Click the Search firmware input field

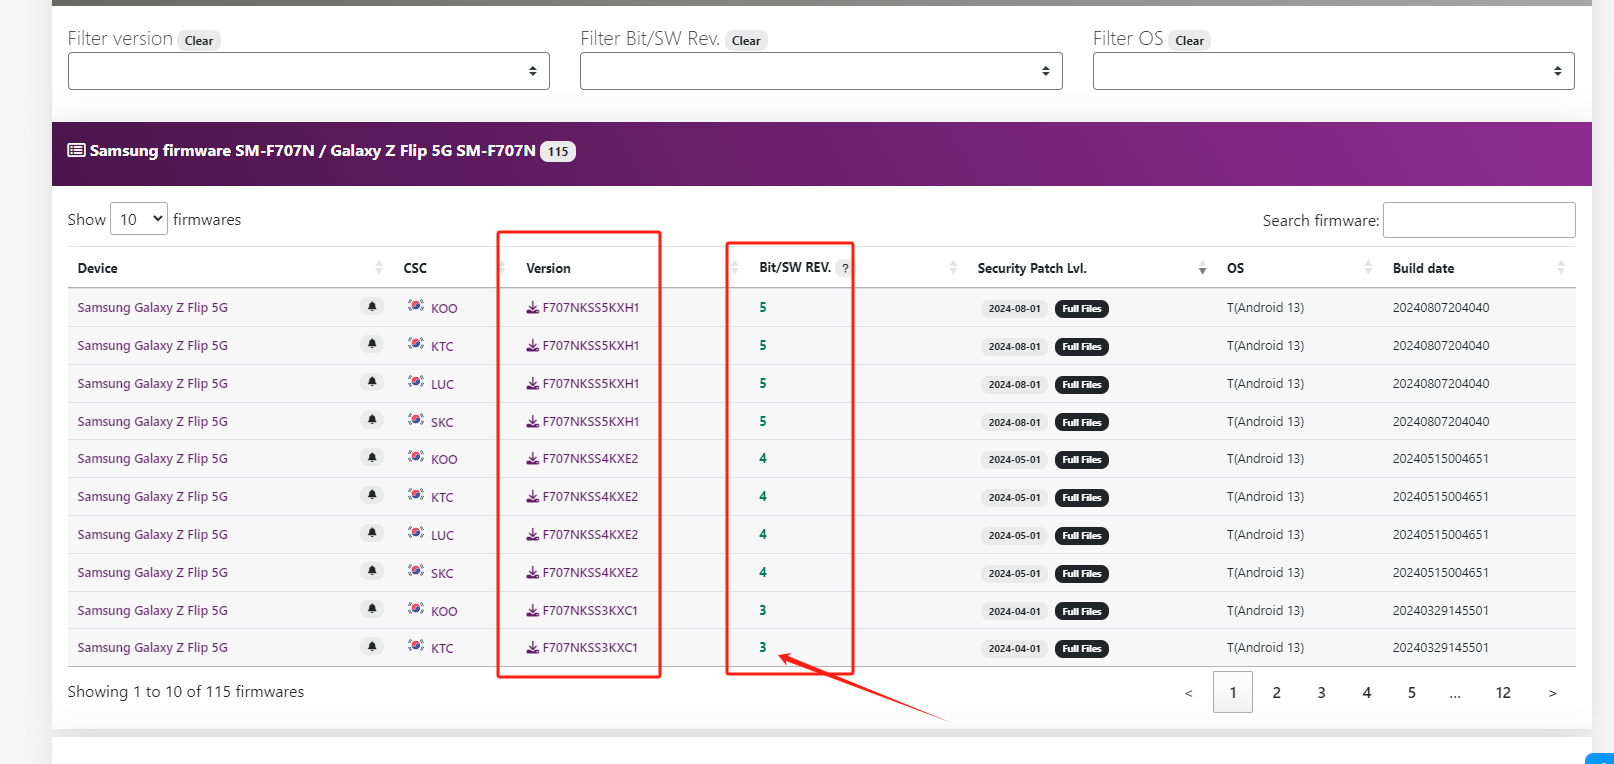click(1479, 220)
